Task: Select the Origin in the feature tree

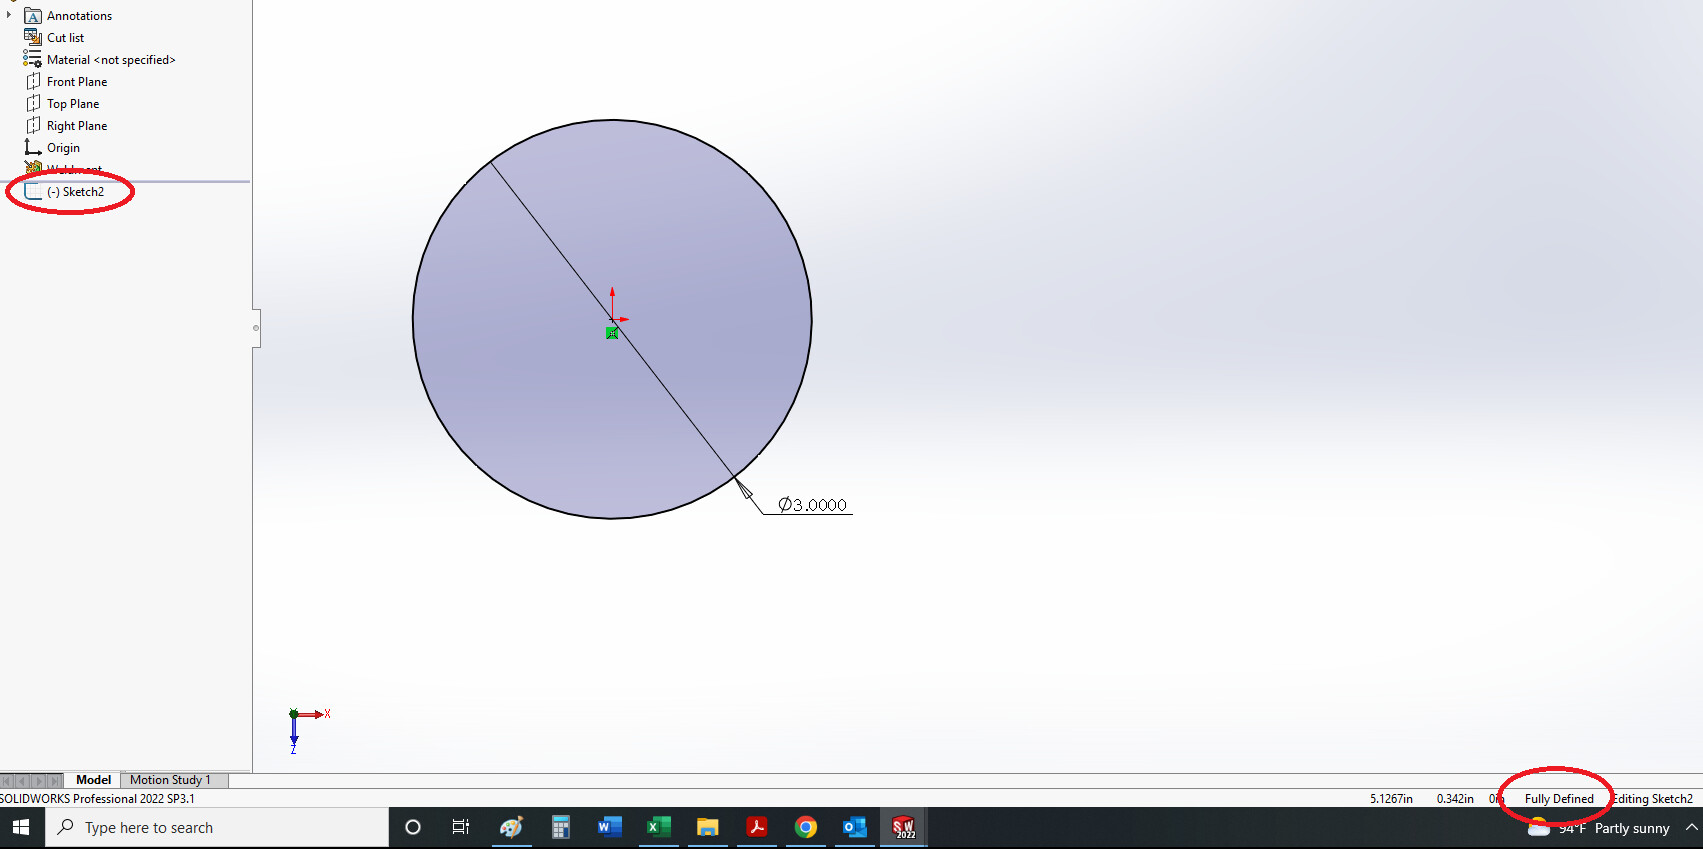Action: (63, 148)
